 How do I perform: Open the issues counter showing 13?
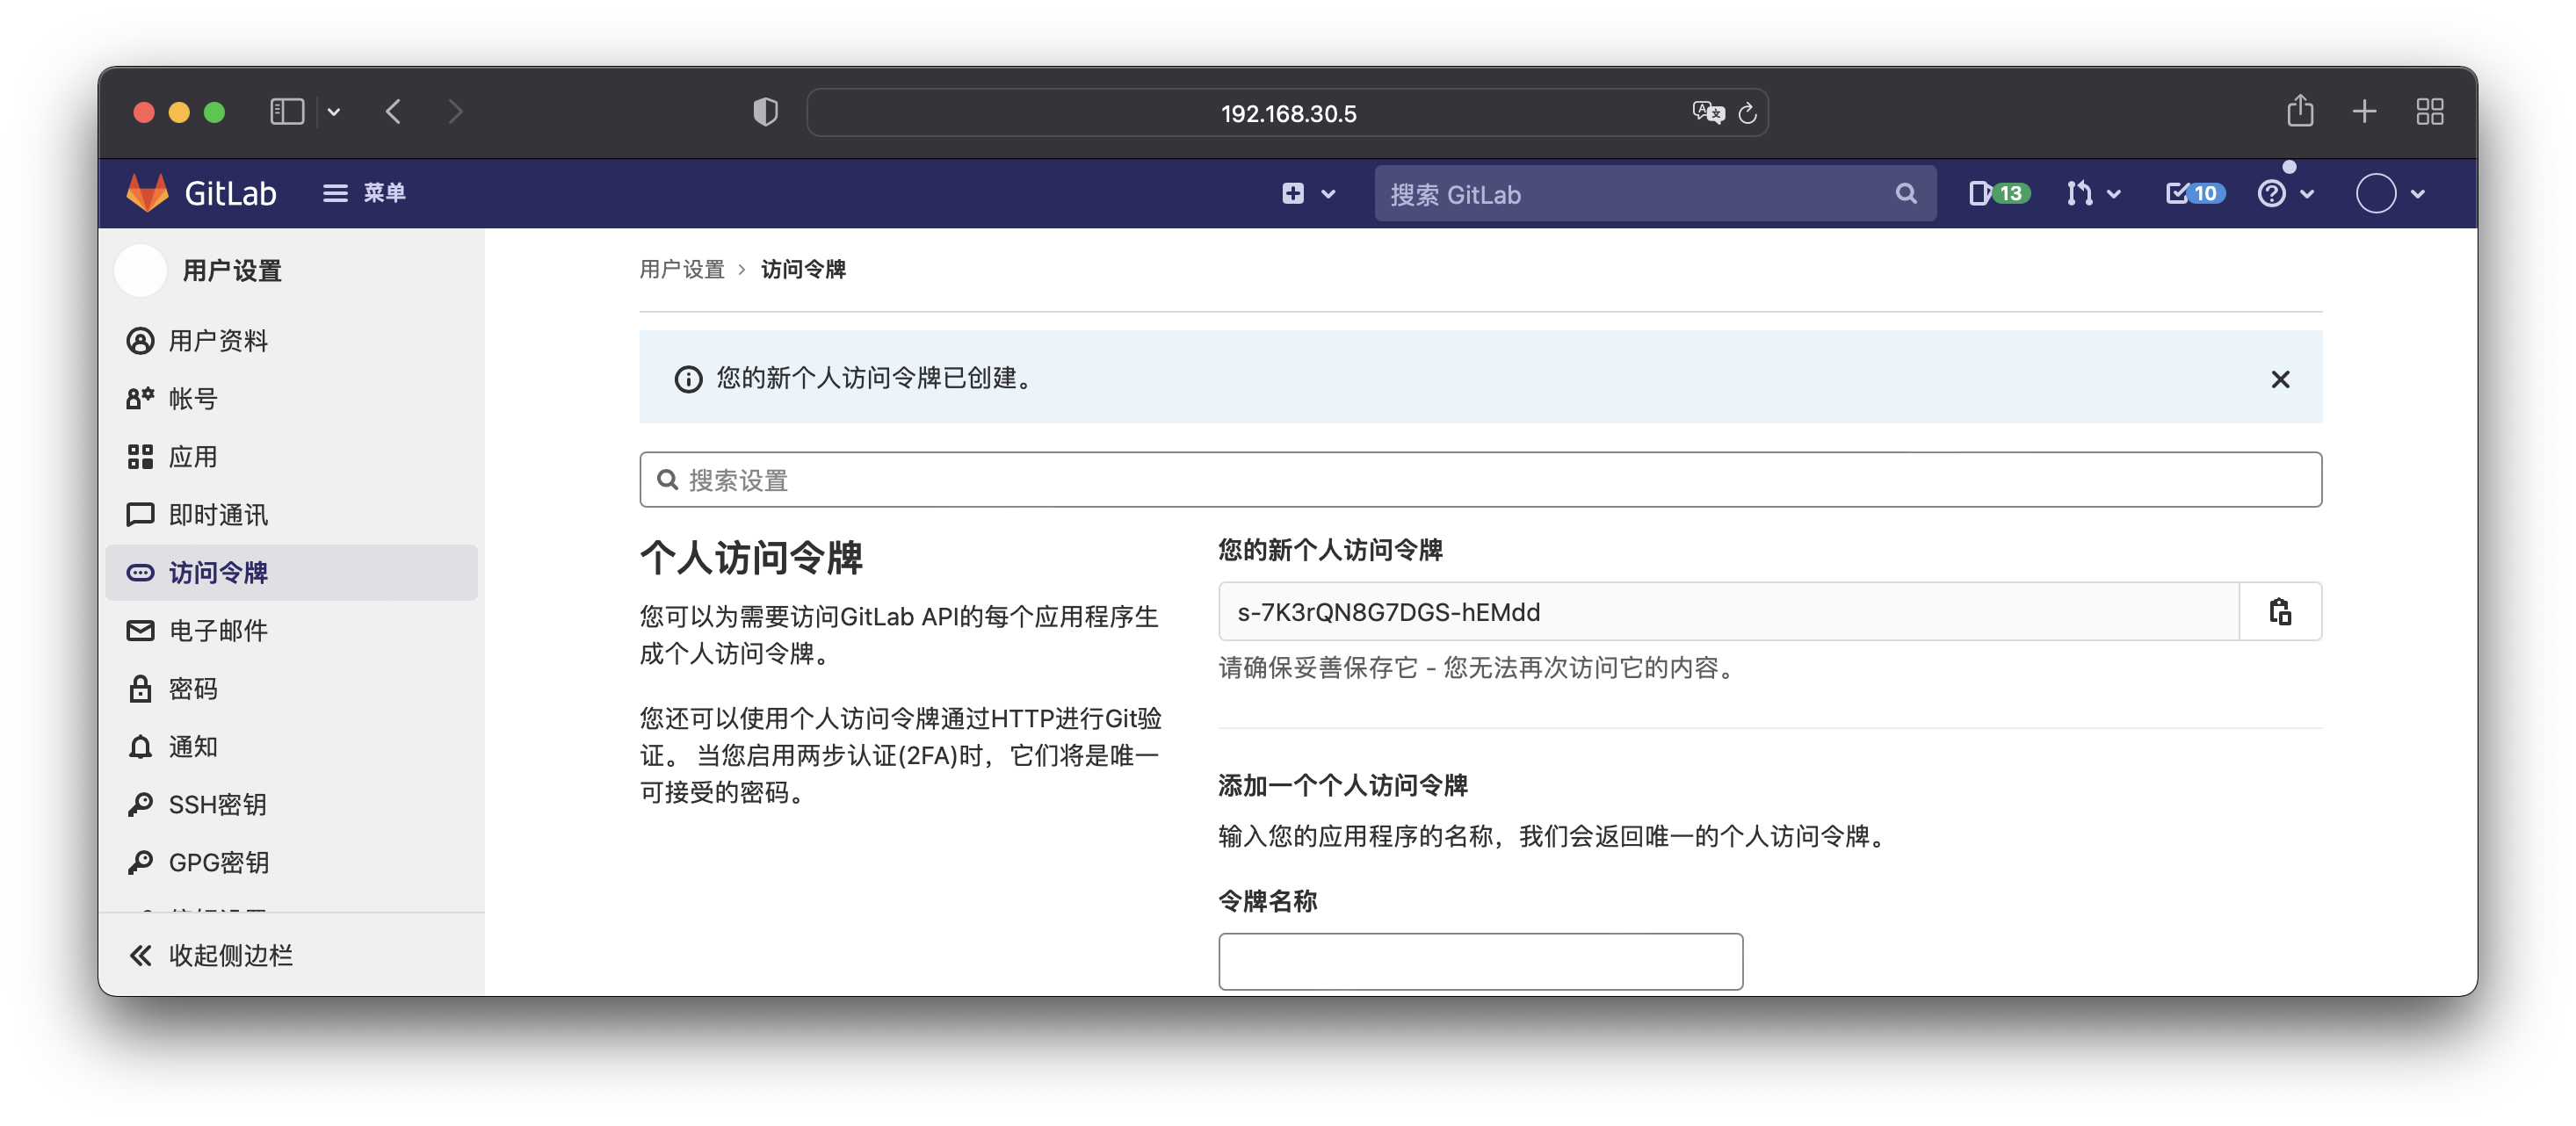[1998, 193]
